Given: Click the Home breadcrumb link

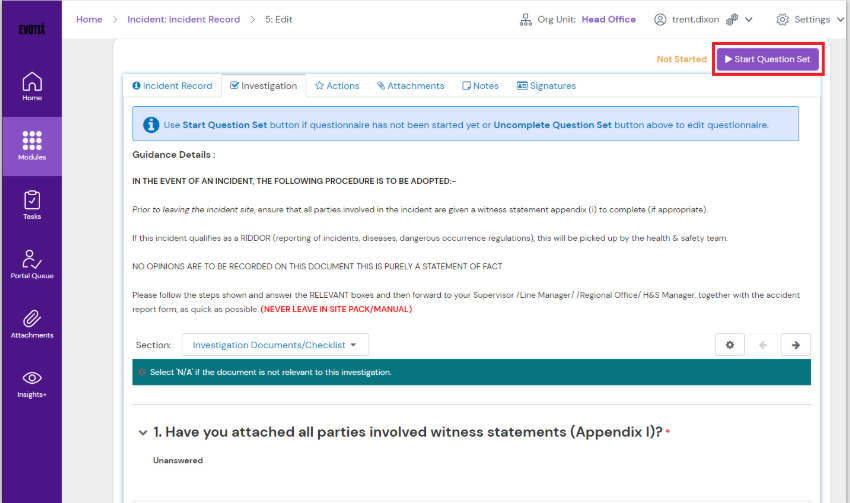Looking at the screenshot, I should click(x=89, y=19).
